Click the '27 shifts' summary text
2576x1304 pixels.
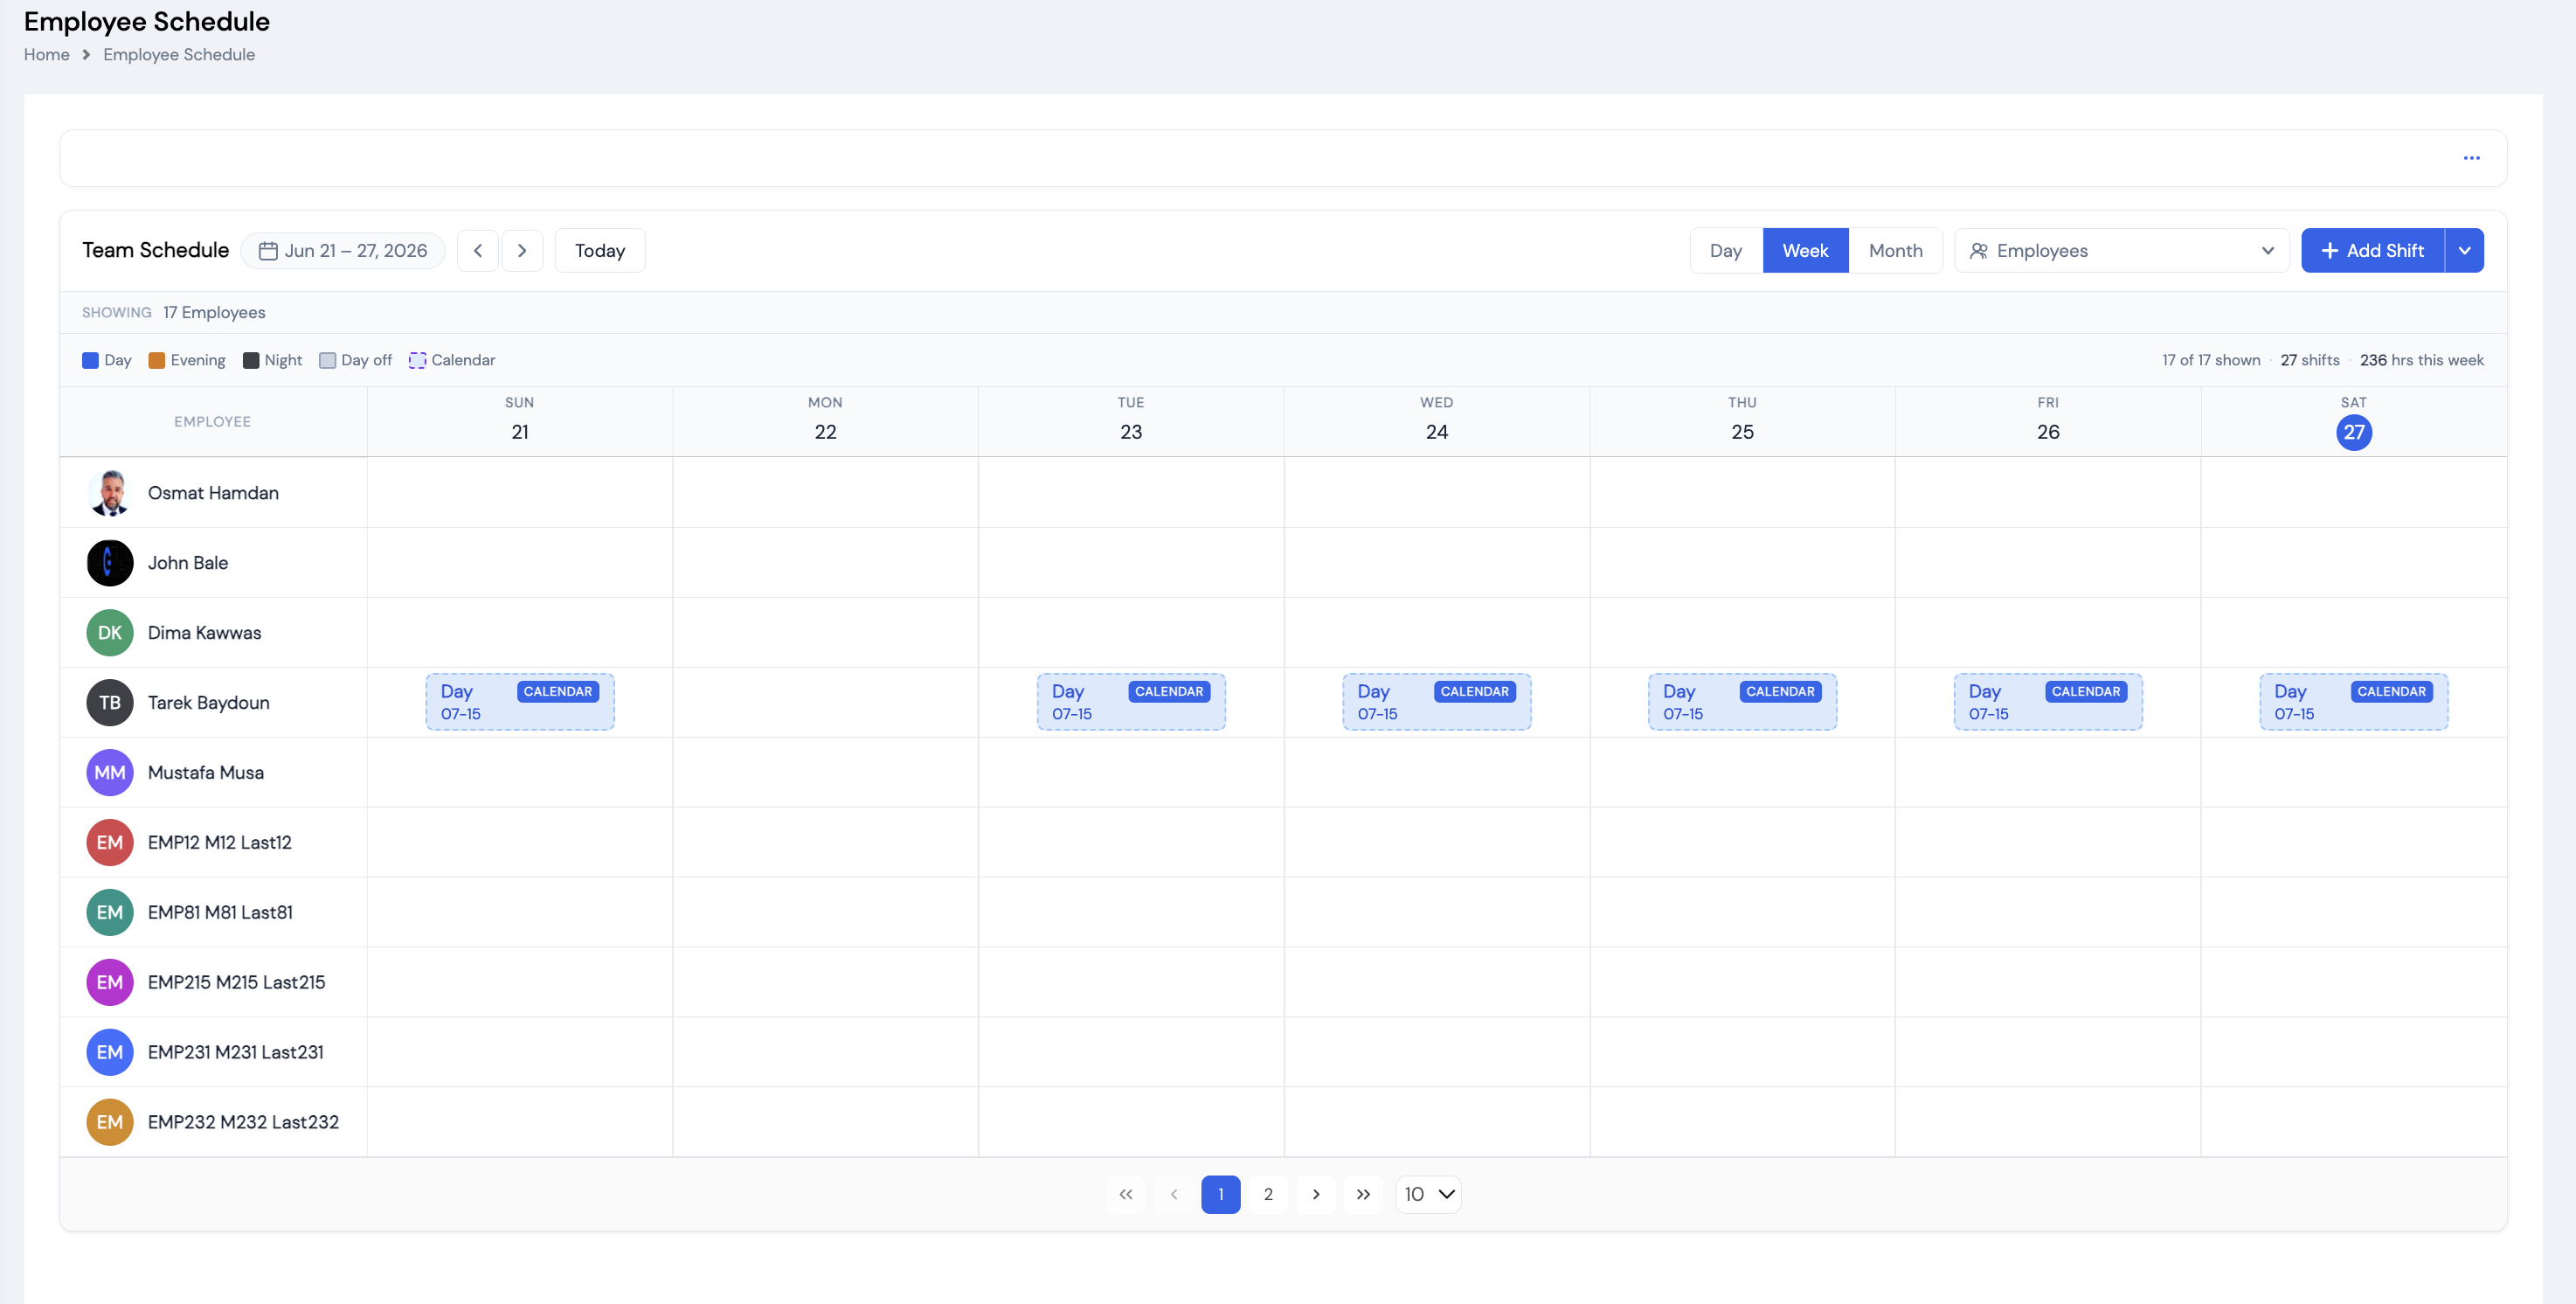[2310, 360]
